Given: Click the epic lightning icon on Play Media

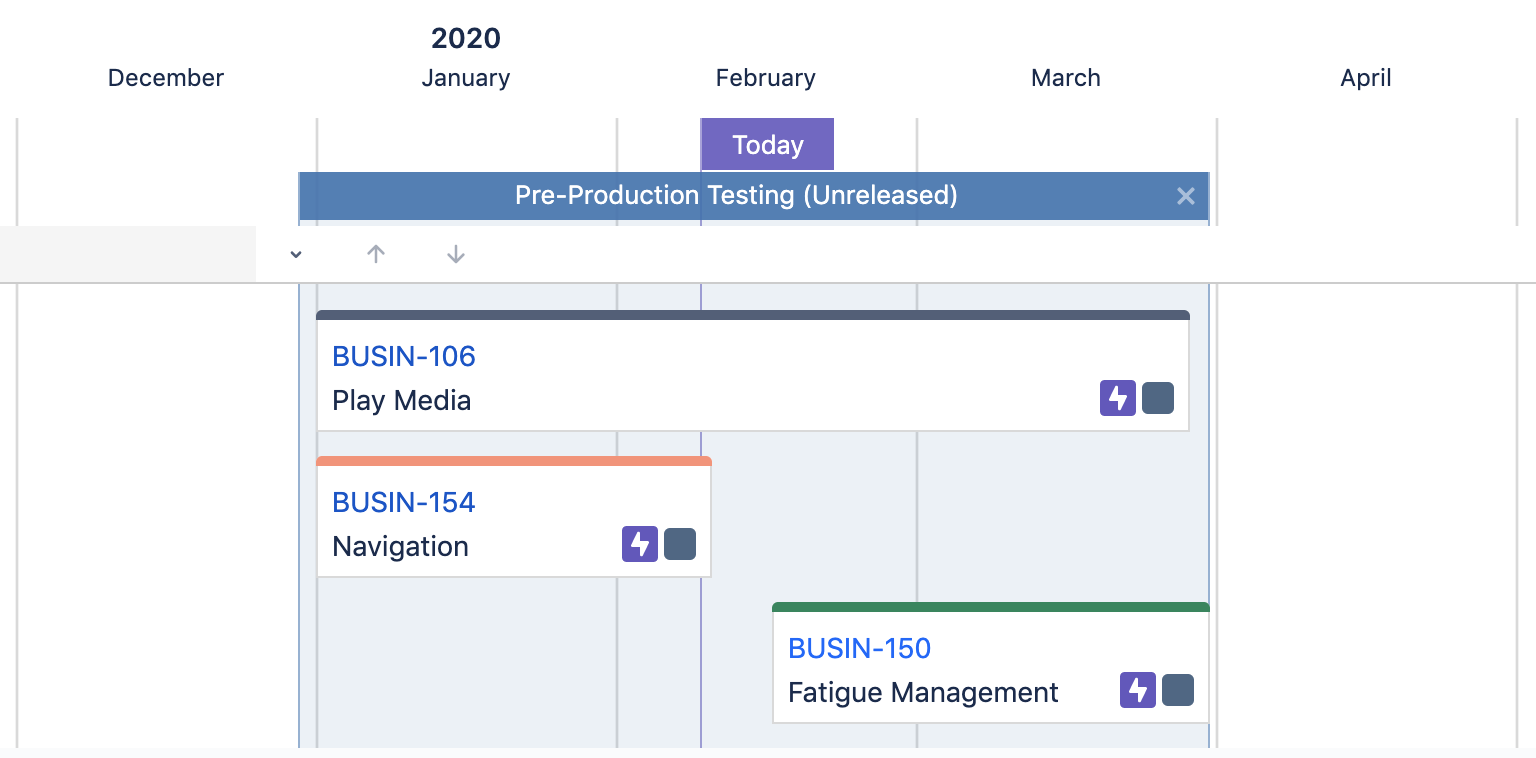Looking at the screenshot, I should coord(1117,398).
